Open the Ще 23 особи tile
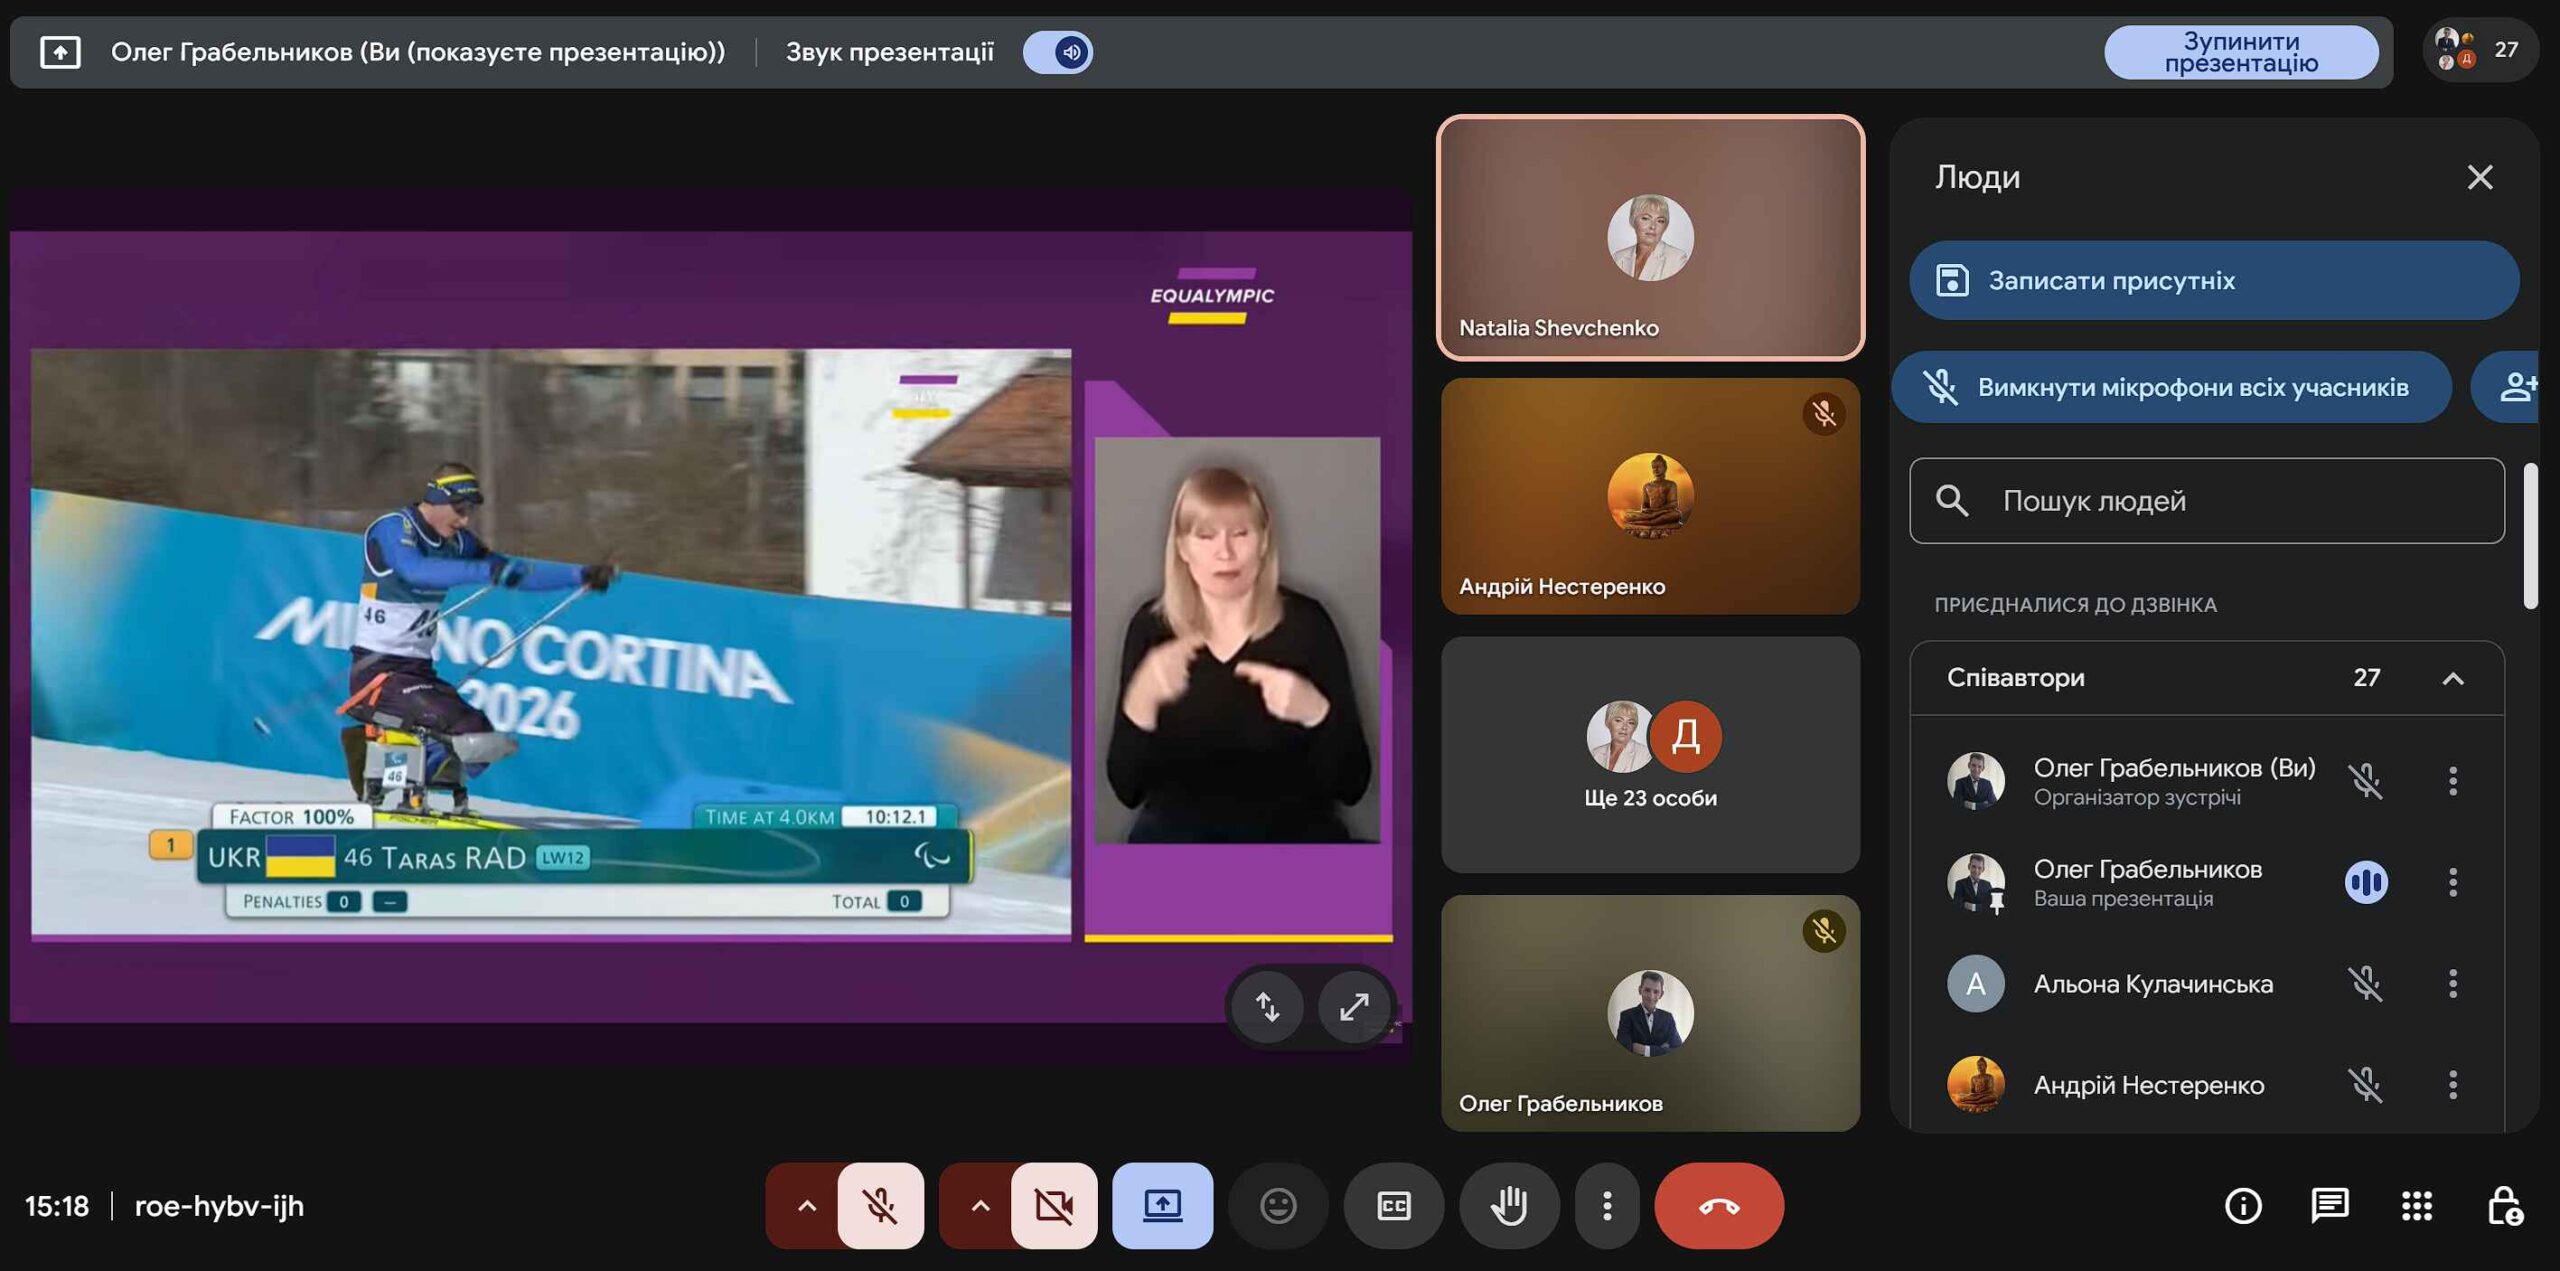This screenshot has height=1271, width=2560. click(1650, 755)
